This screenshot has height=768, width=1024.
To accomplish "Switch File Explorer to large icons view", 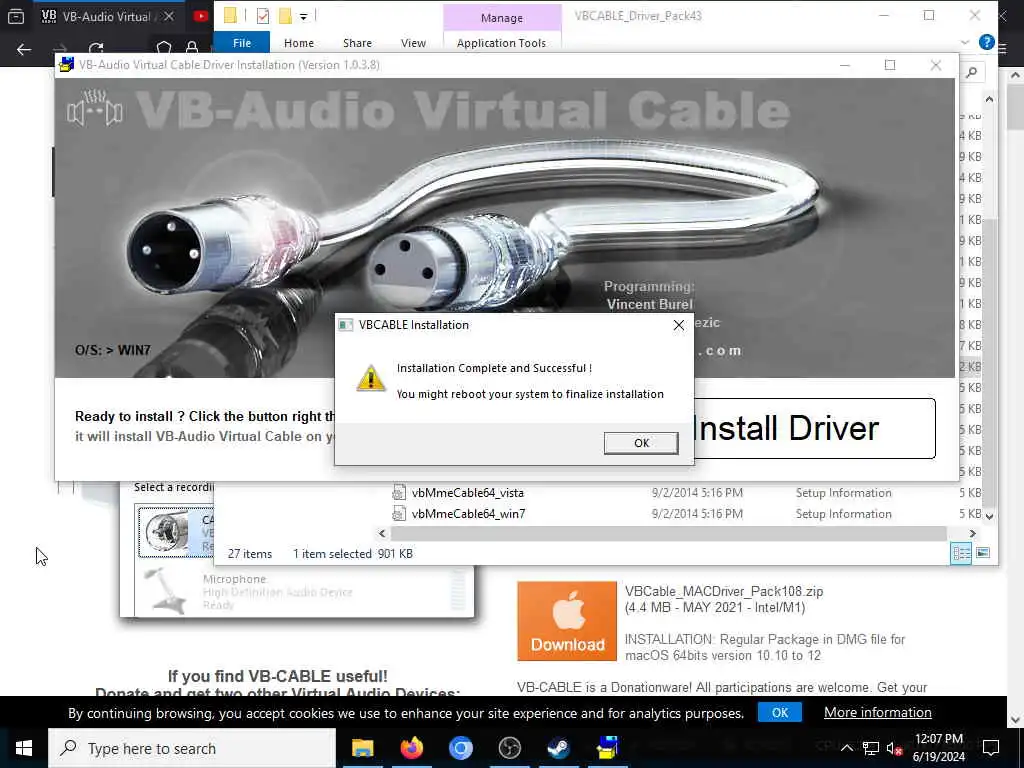I will [x=983, y=553].
